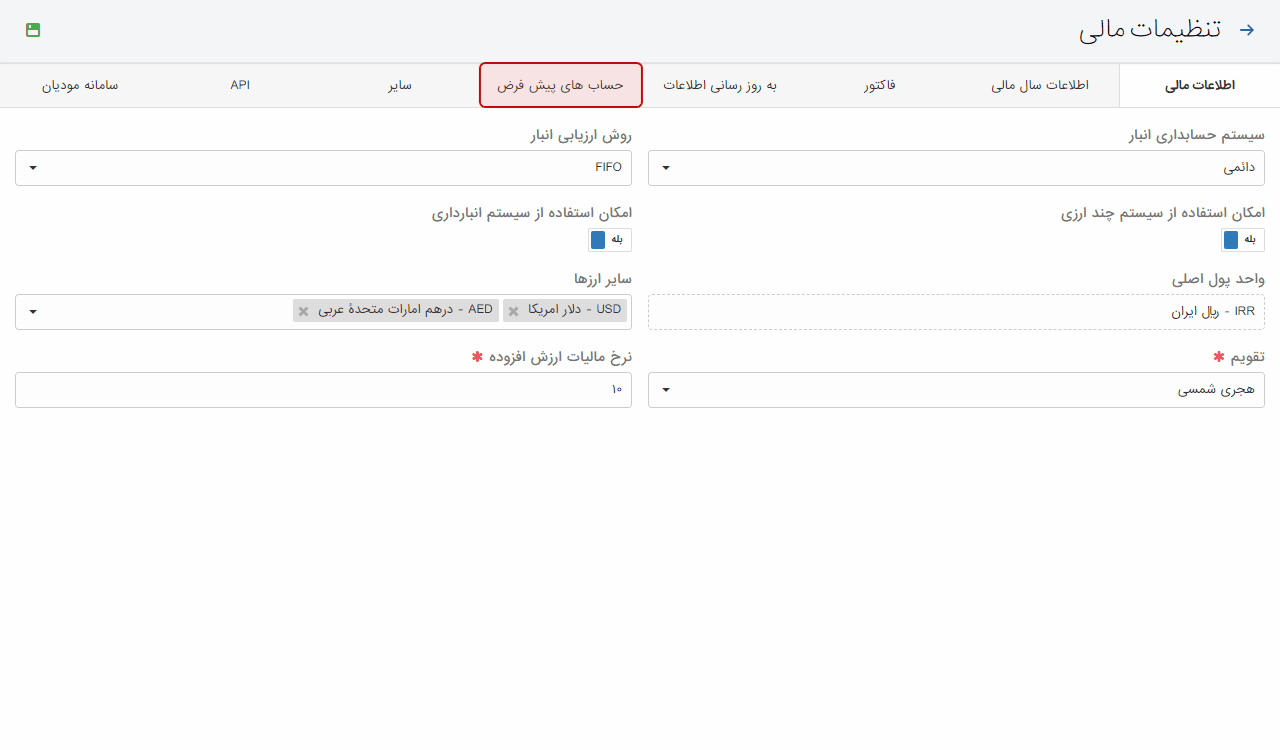Switch to حساب های پیش فرض tab
Image resolution: width=1280 pixels, height=750 pixels.
(x=561, y=86)
